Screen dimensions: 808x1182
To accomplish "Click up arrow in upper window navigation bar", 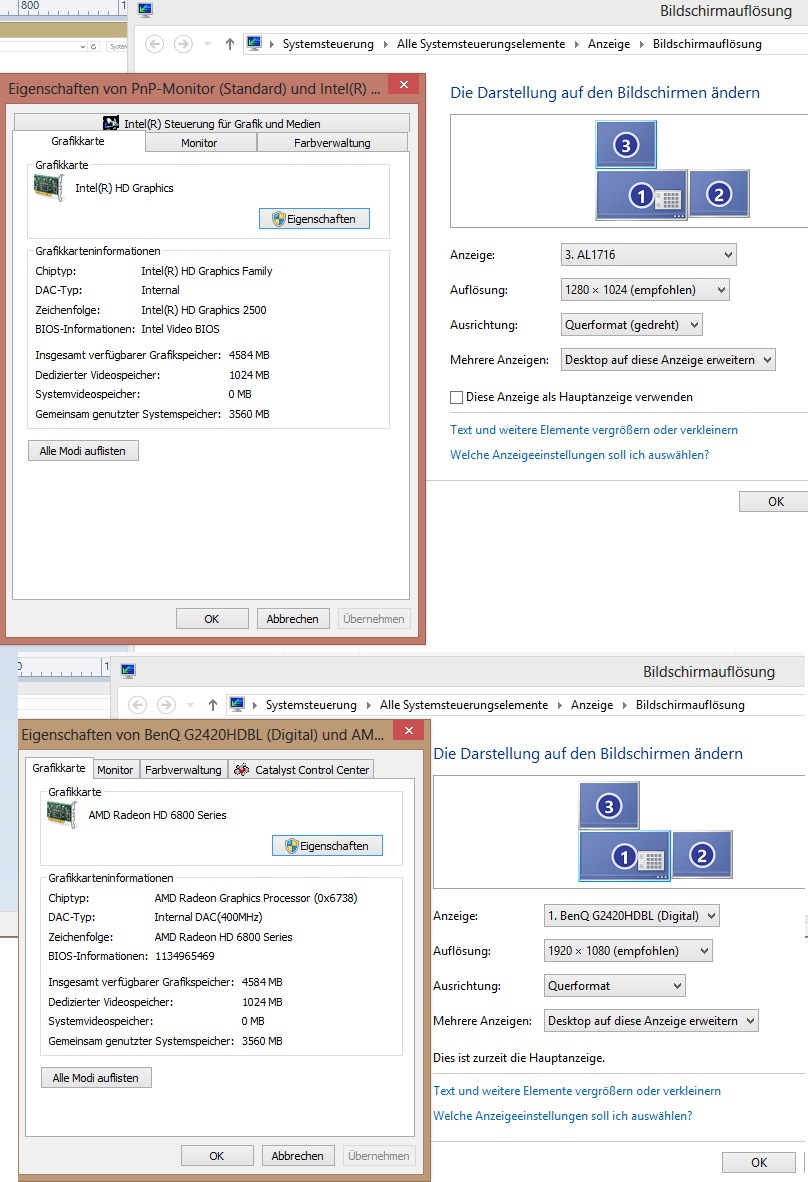I will [230, 44].
